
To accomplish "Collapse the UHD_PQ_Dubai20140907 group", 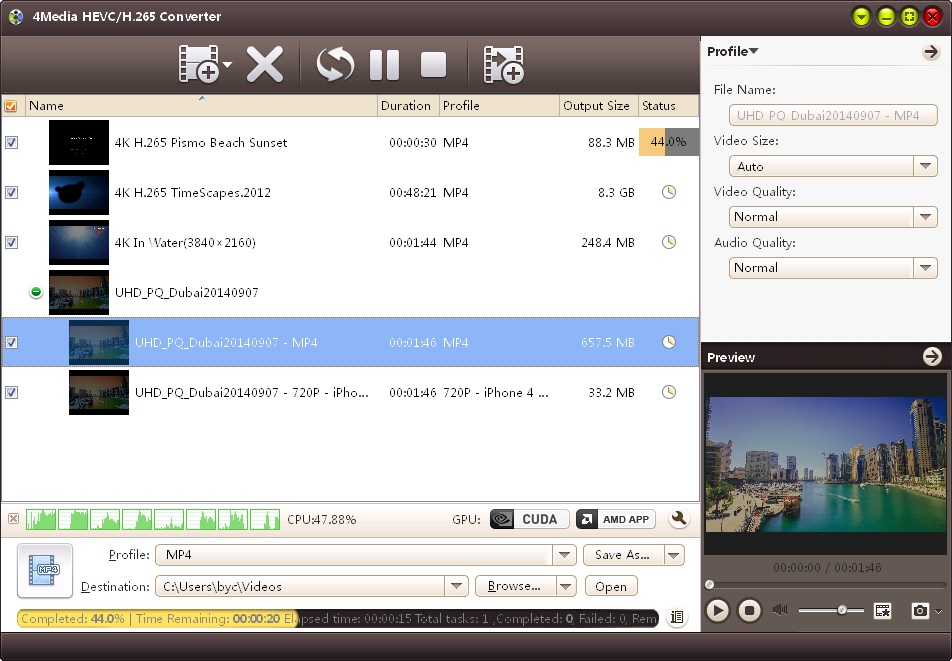I will [36, 293].
